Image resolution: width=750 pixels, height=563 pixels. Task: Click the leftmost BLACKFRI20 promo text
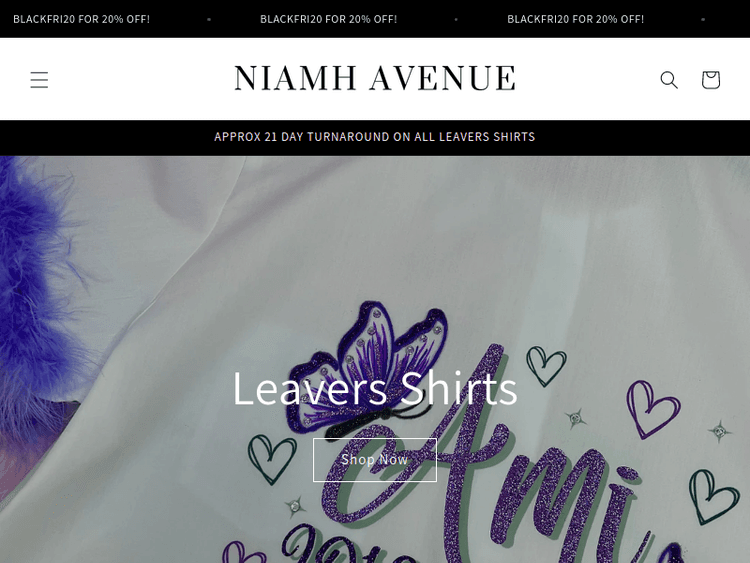(x=81, y=19)
